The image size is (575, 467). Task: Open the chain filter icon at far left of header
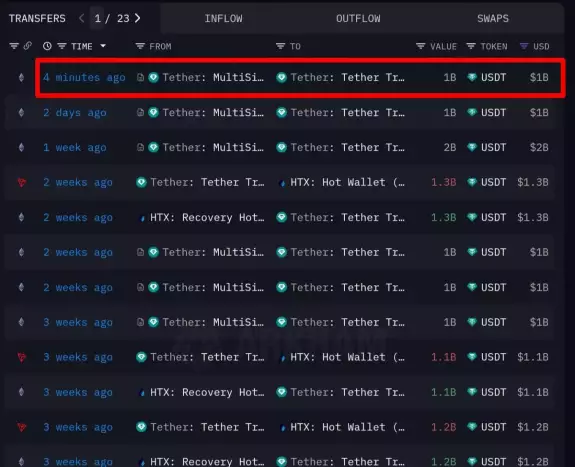[14, 46]
